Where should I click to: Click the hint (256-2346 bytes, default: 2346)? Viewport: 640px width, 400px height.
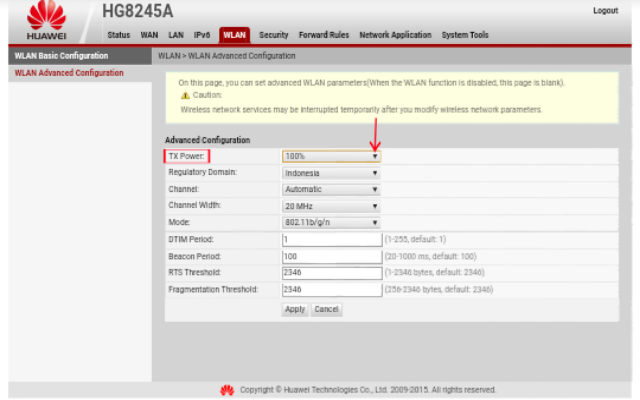[439, 290]
